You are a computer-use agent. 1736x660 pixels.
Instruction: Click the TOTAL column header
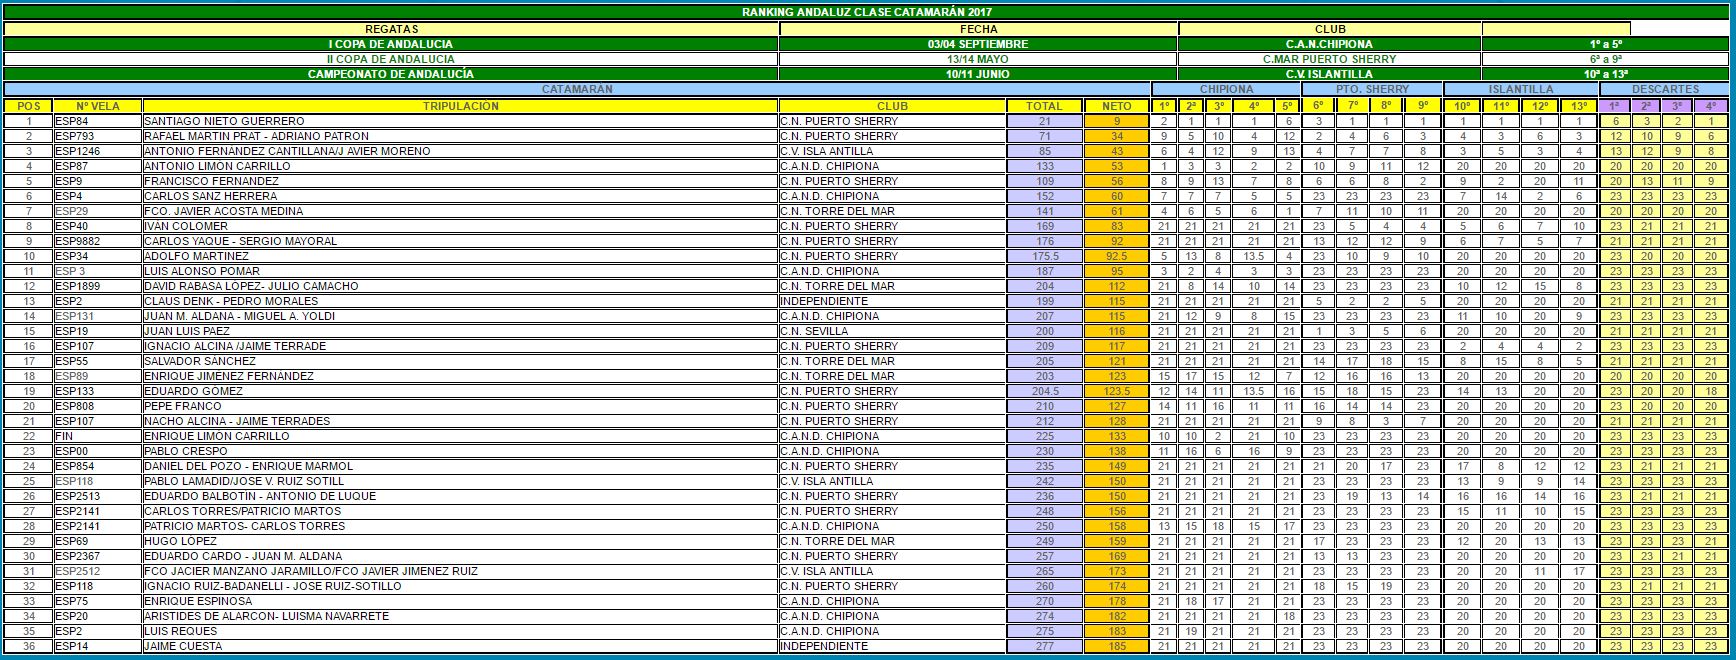pyautogui.click(x=1044, y=106)
